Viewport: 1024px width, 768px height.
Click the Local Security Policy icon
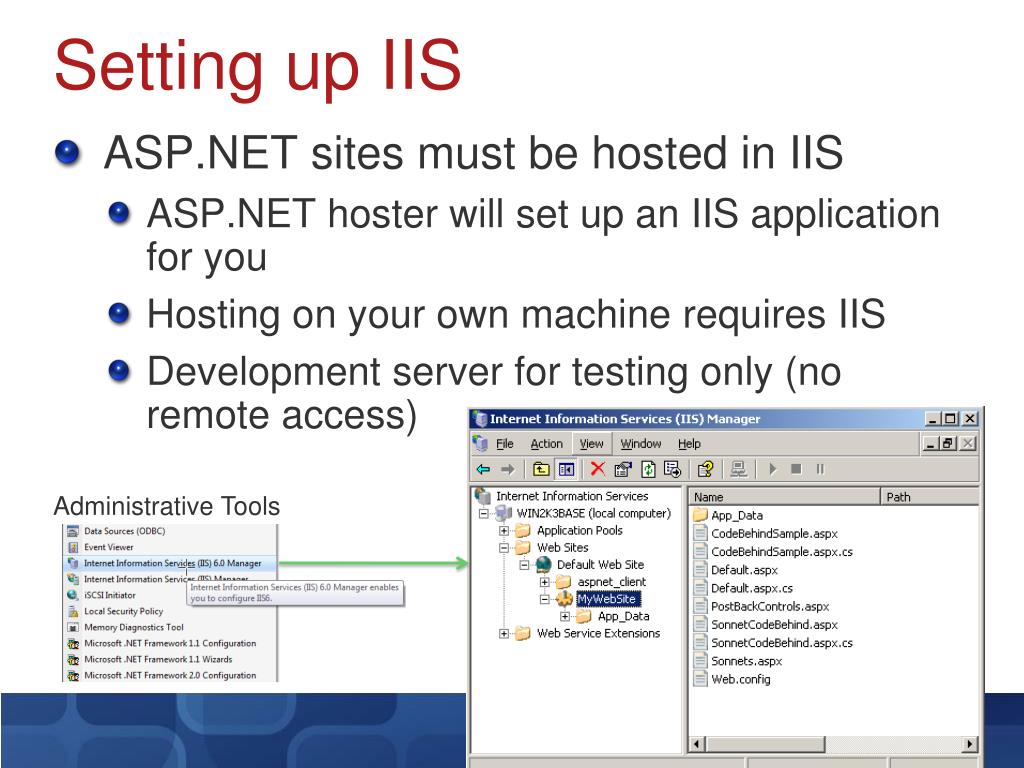73,611
